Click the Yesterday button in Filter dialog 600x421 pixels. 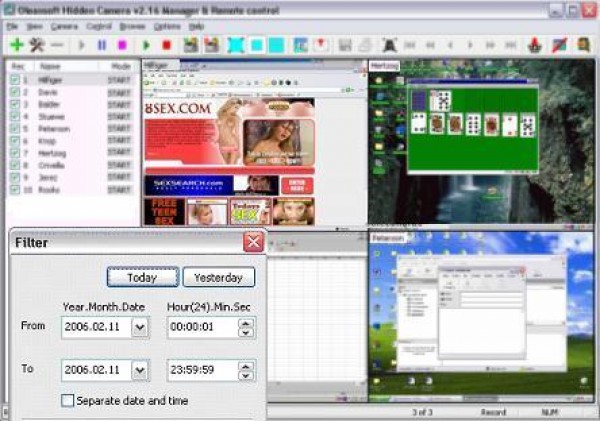point(218,277)
